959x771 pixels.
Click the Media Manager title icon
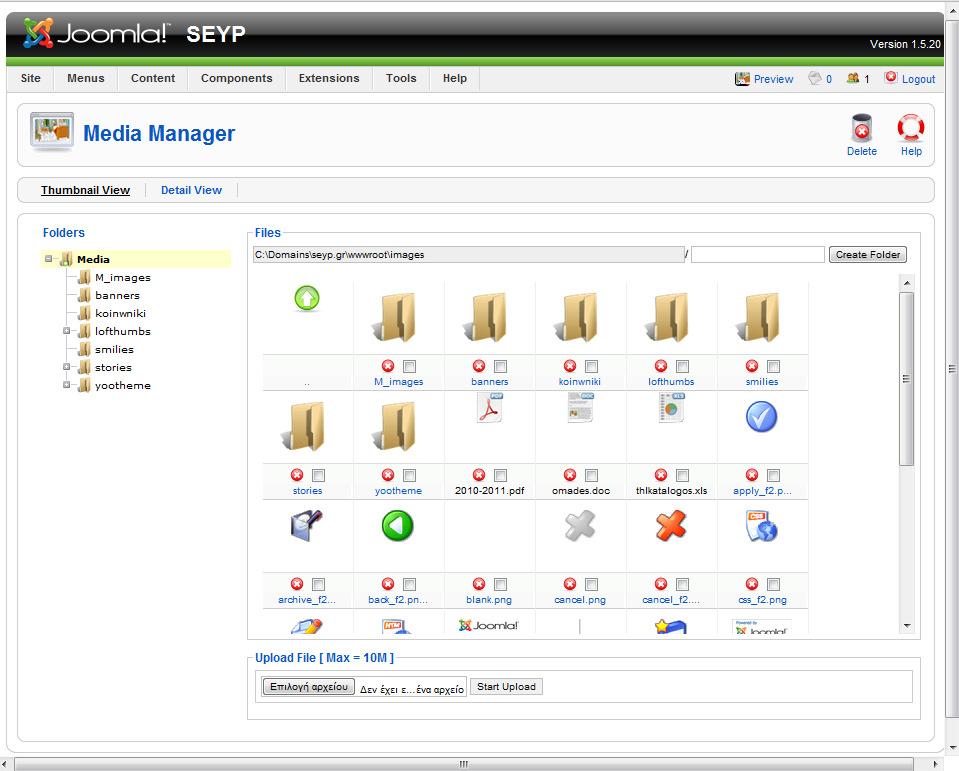(x=52, y=131)
